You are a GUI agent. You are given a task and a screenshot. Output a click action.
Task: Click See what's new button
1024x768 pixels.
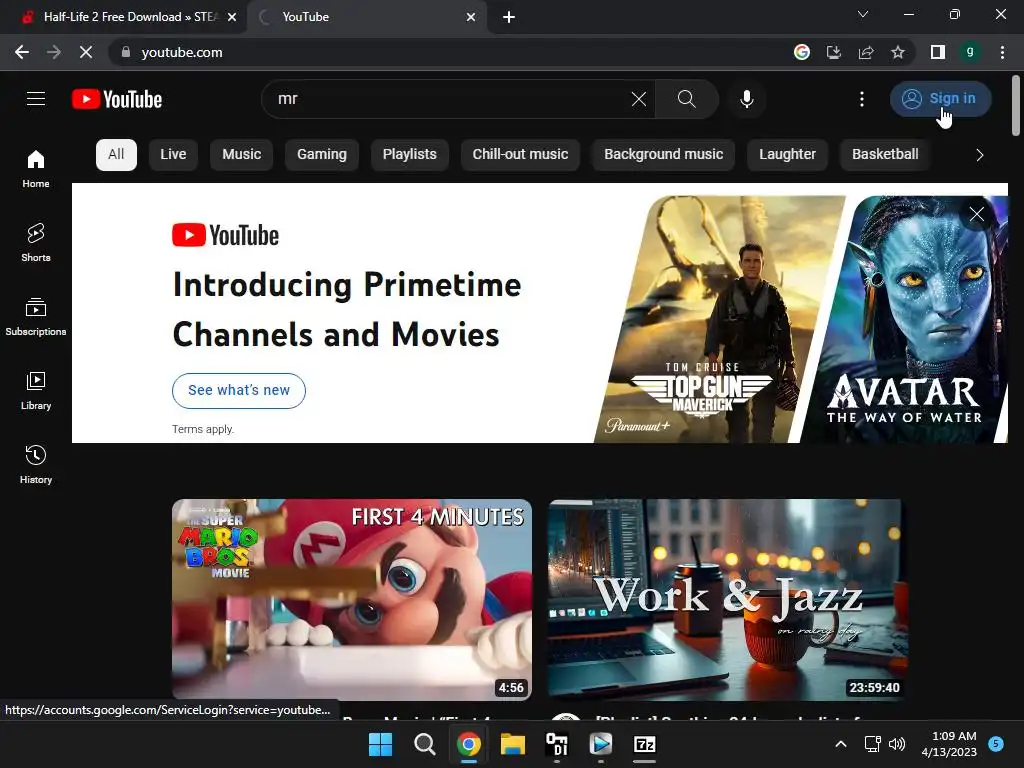pyautogui.click(x=239, y=391)
